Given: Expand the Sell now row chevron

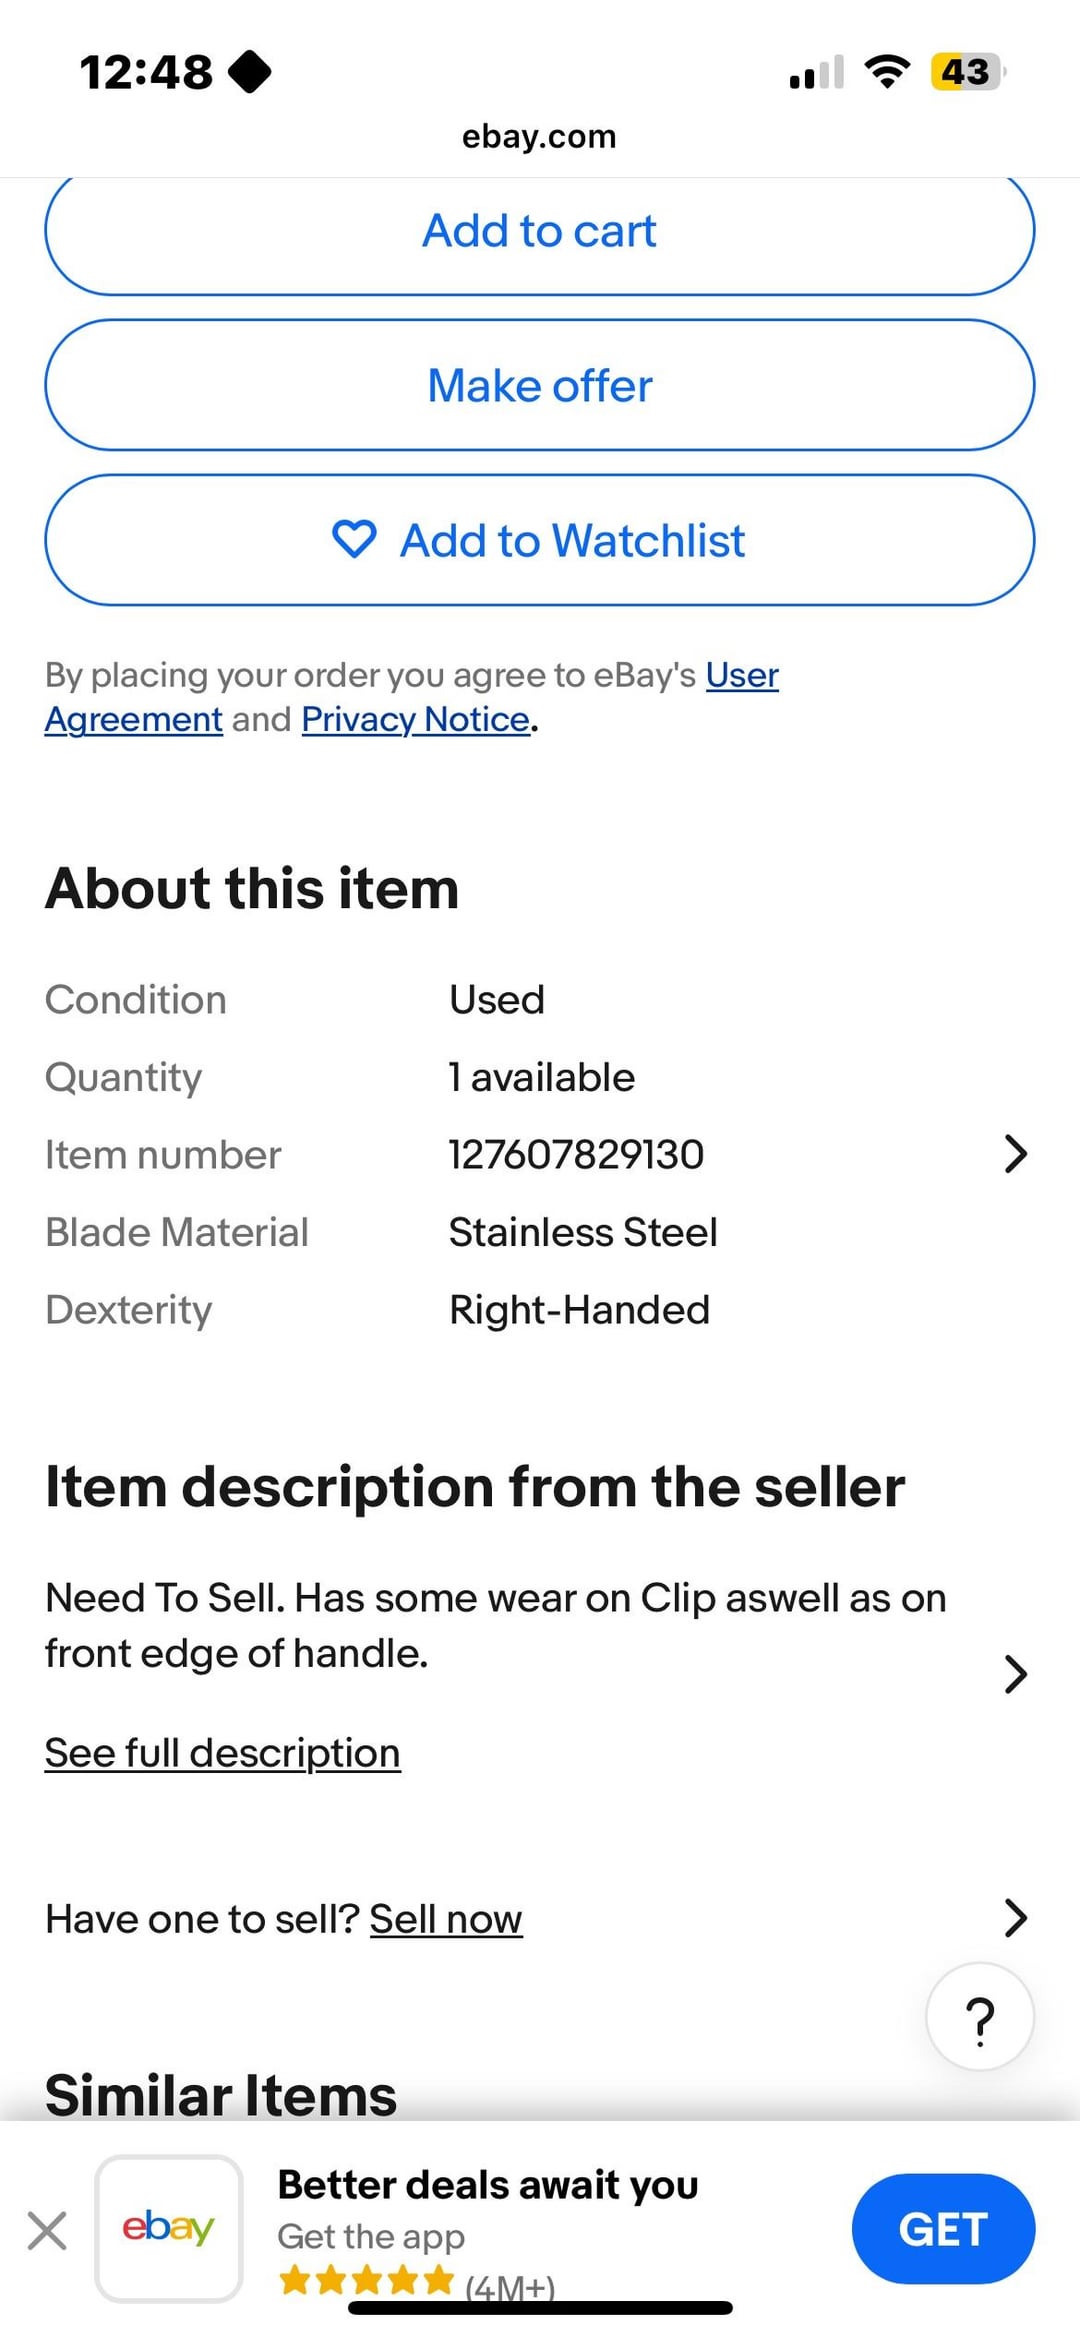Looking at the screenshot, I should coord(1015,1918).
